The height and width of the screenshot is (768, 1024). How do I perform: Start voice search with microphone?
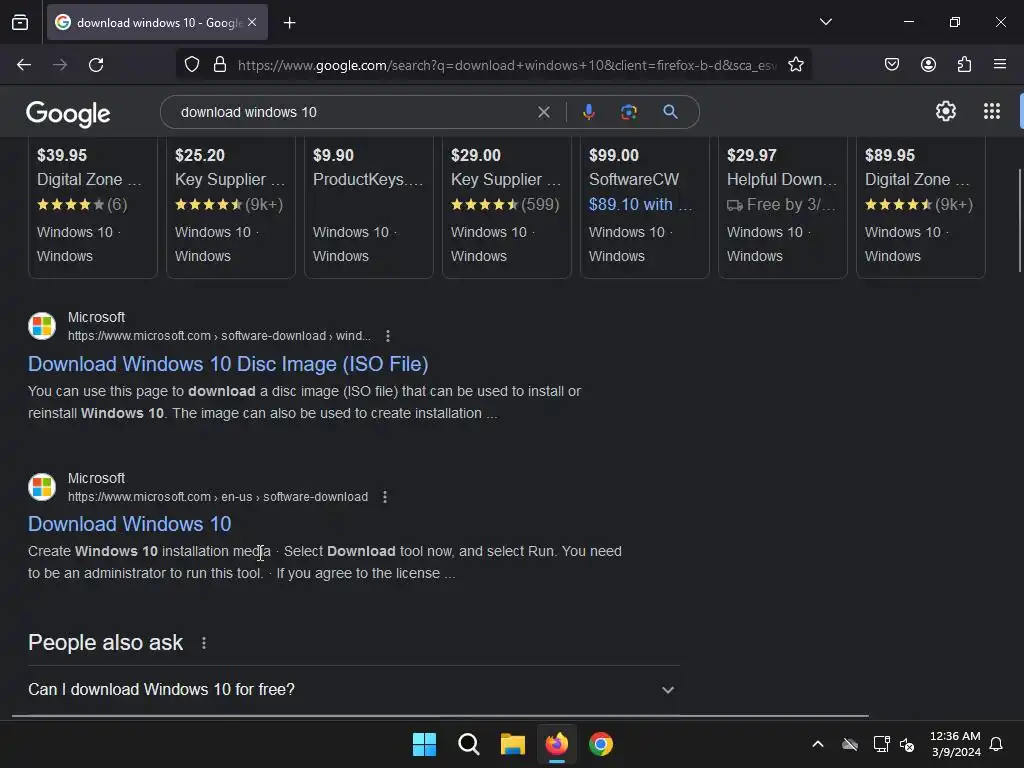[x=588, y=112]
